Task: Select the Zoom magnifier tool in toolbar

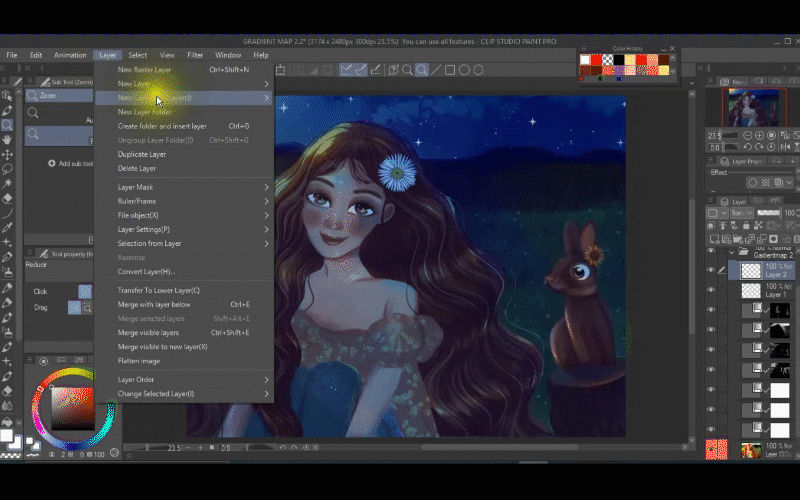Action: point(7,125)
